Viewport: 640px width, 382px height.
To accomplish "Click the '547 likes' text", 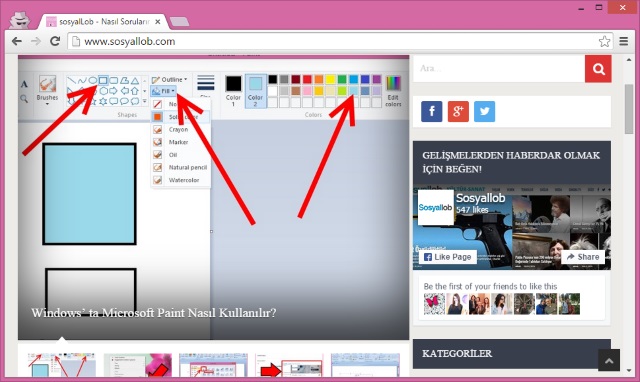I will 472,210.
